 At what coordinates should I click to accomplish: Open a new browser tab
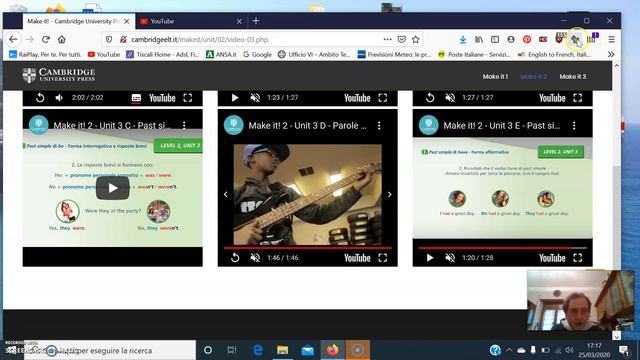[x=256, y=21]
